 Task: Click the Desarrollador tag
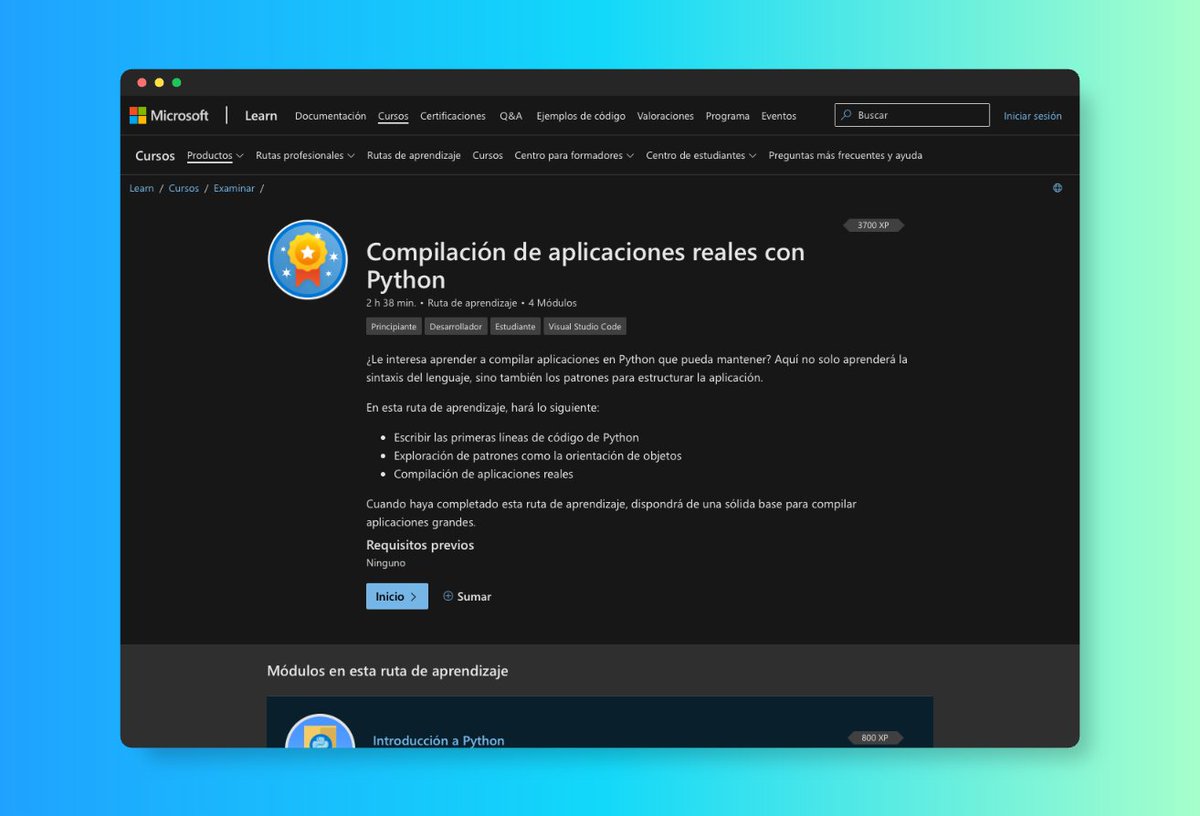point(456,327)
